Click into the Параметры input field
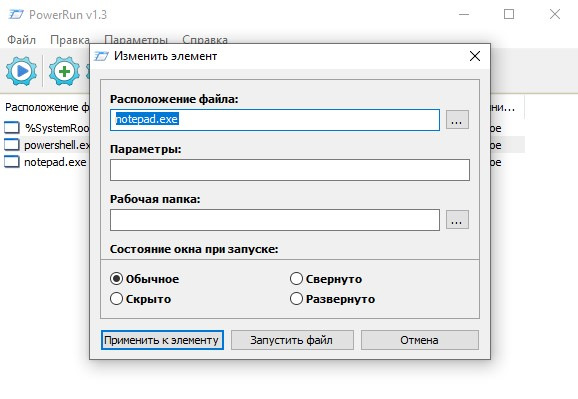578x399 pixels. click(290, 170)
